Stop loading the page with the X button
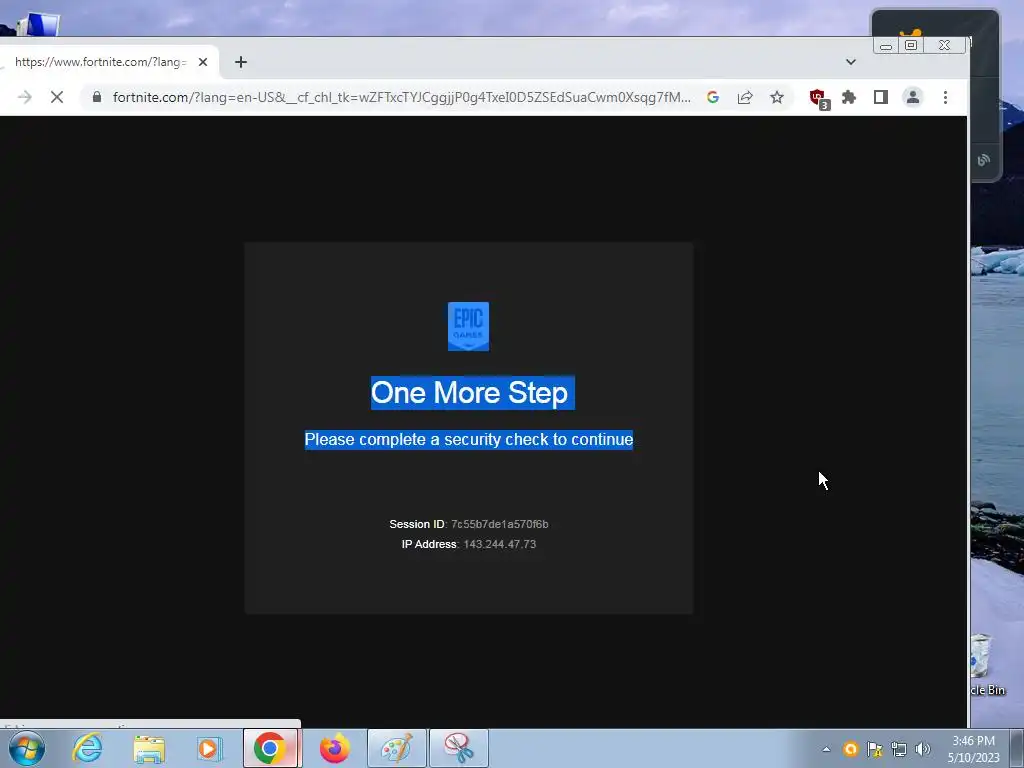 (57, 97)
